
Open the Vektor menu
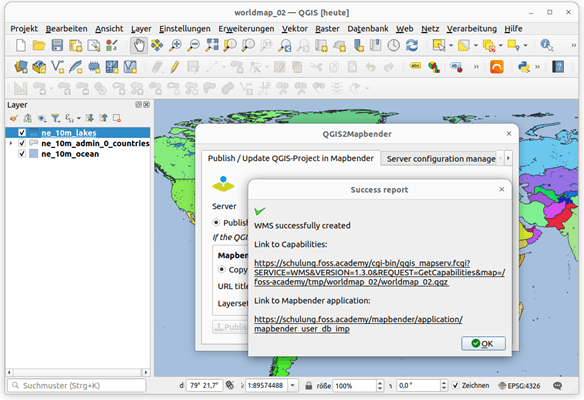tap(294, 29)
